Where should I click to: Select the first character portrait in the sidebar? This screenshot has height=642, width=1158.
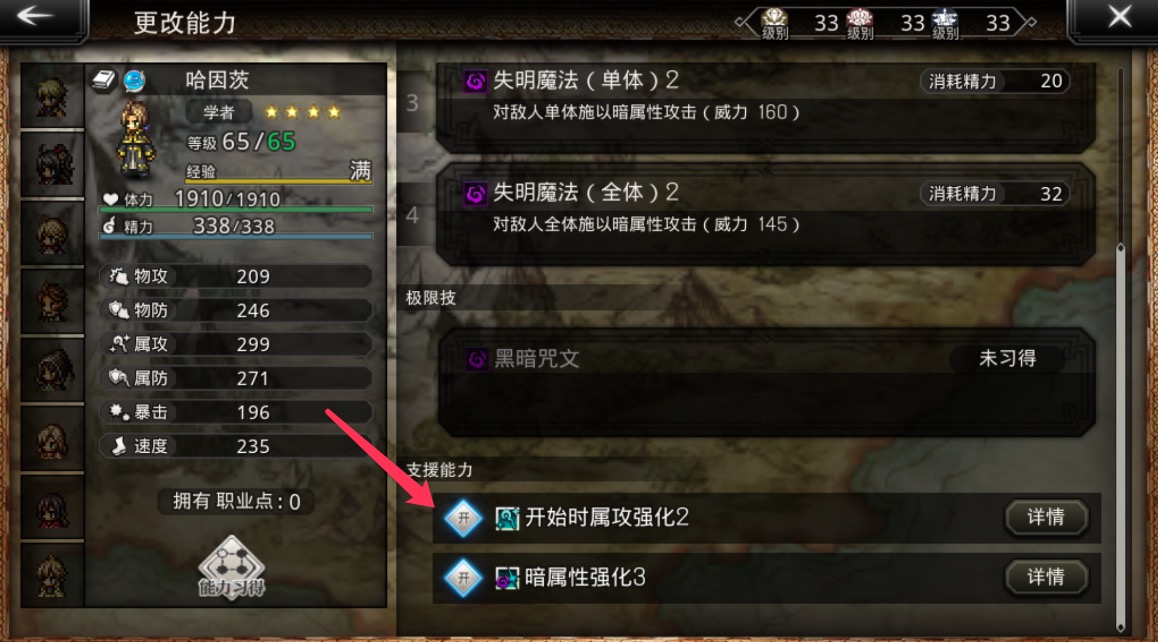[x=52, y=97]
